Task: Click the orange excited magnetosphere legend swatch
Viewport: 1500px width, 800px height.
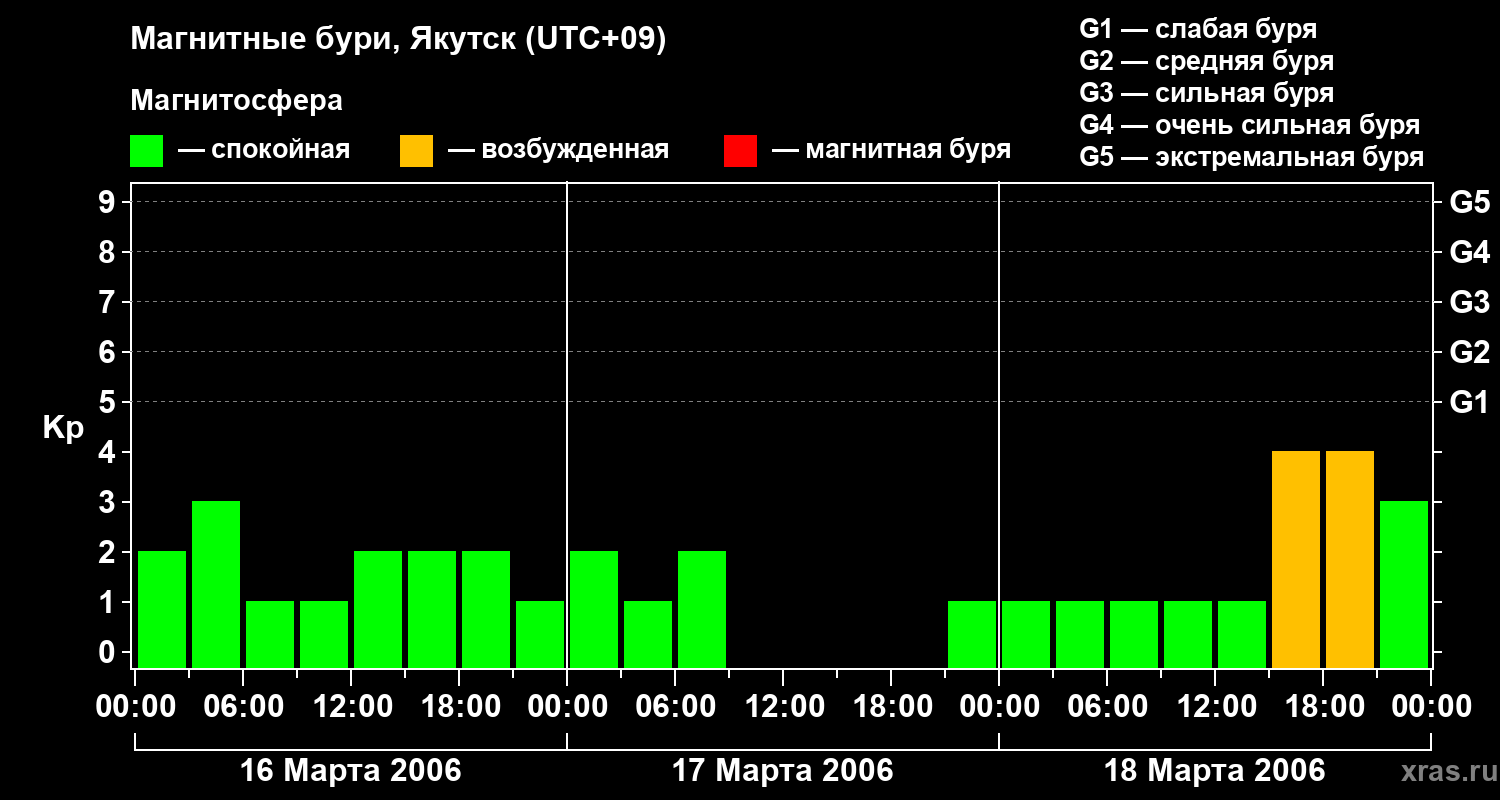Action: coord(416,151)
